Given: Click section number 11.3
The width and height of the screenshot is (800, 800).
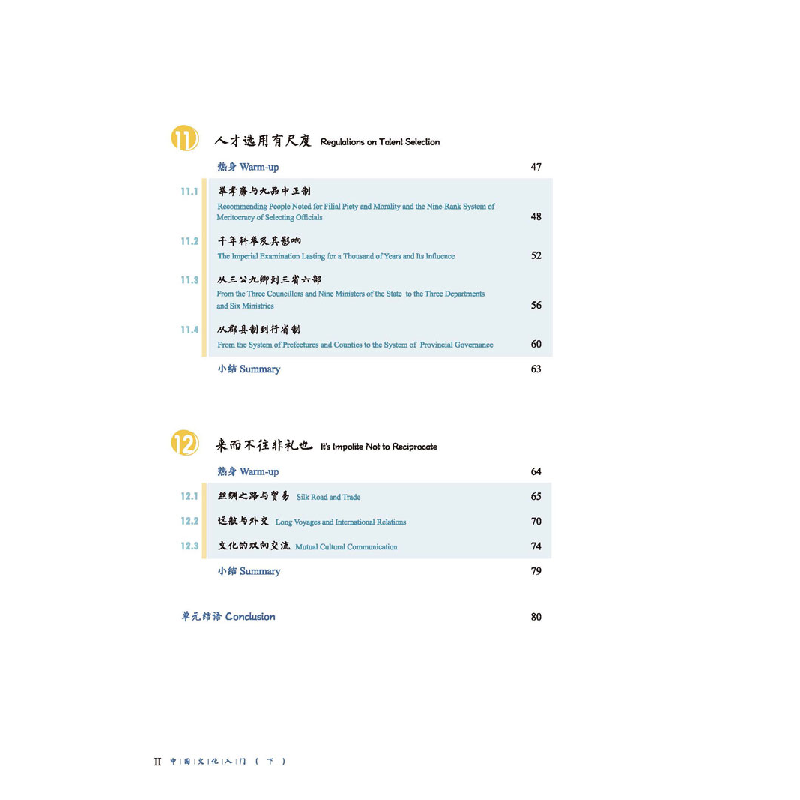Looking at the screenshot, I should click(x=189, y=280).
